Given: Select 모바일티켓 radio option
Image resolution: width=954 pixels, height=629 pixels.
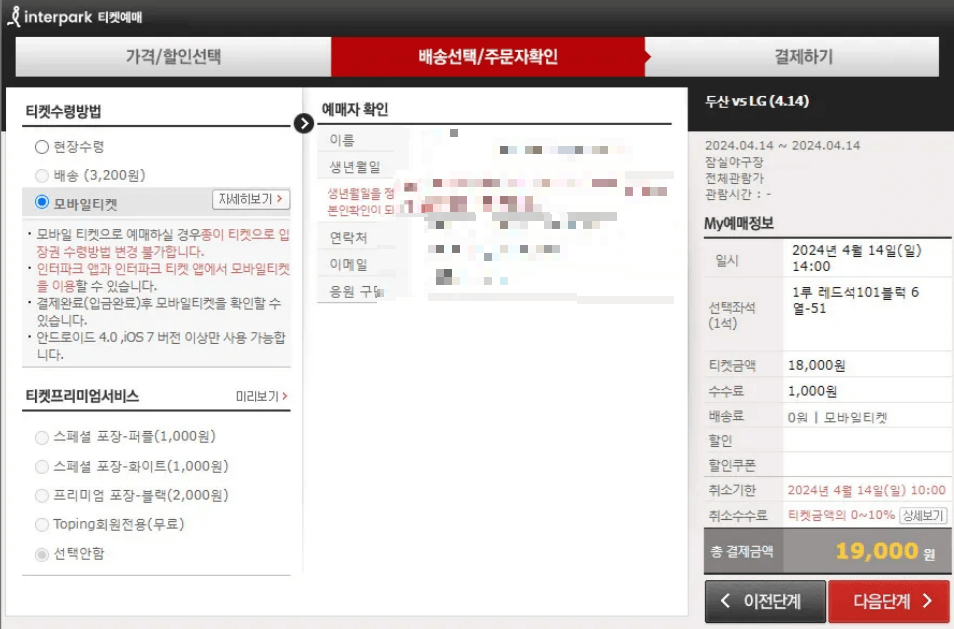Looking at the screenshot, I should coord(41,203).
